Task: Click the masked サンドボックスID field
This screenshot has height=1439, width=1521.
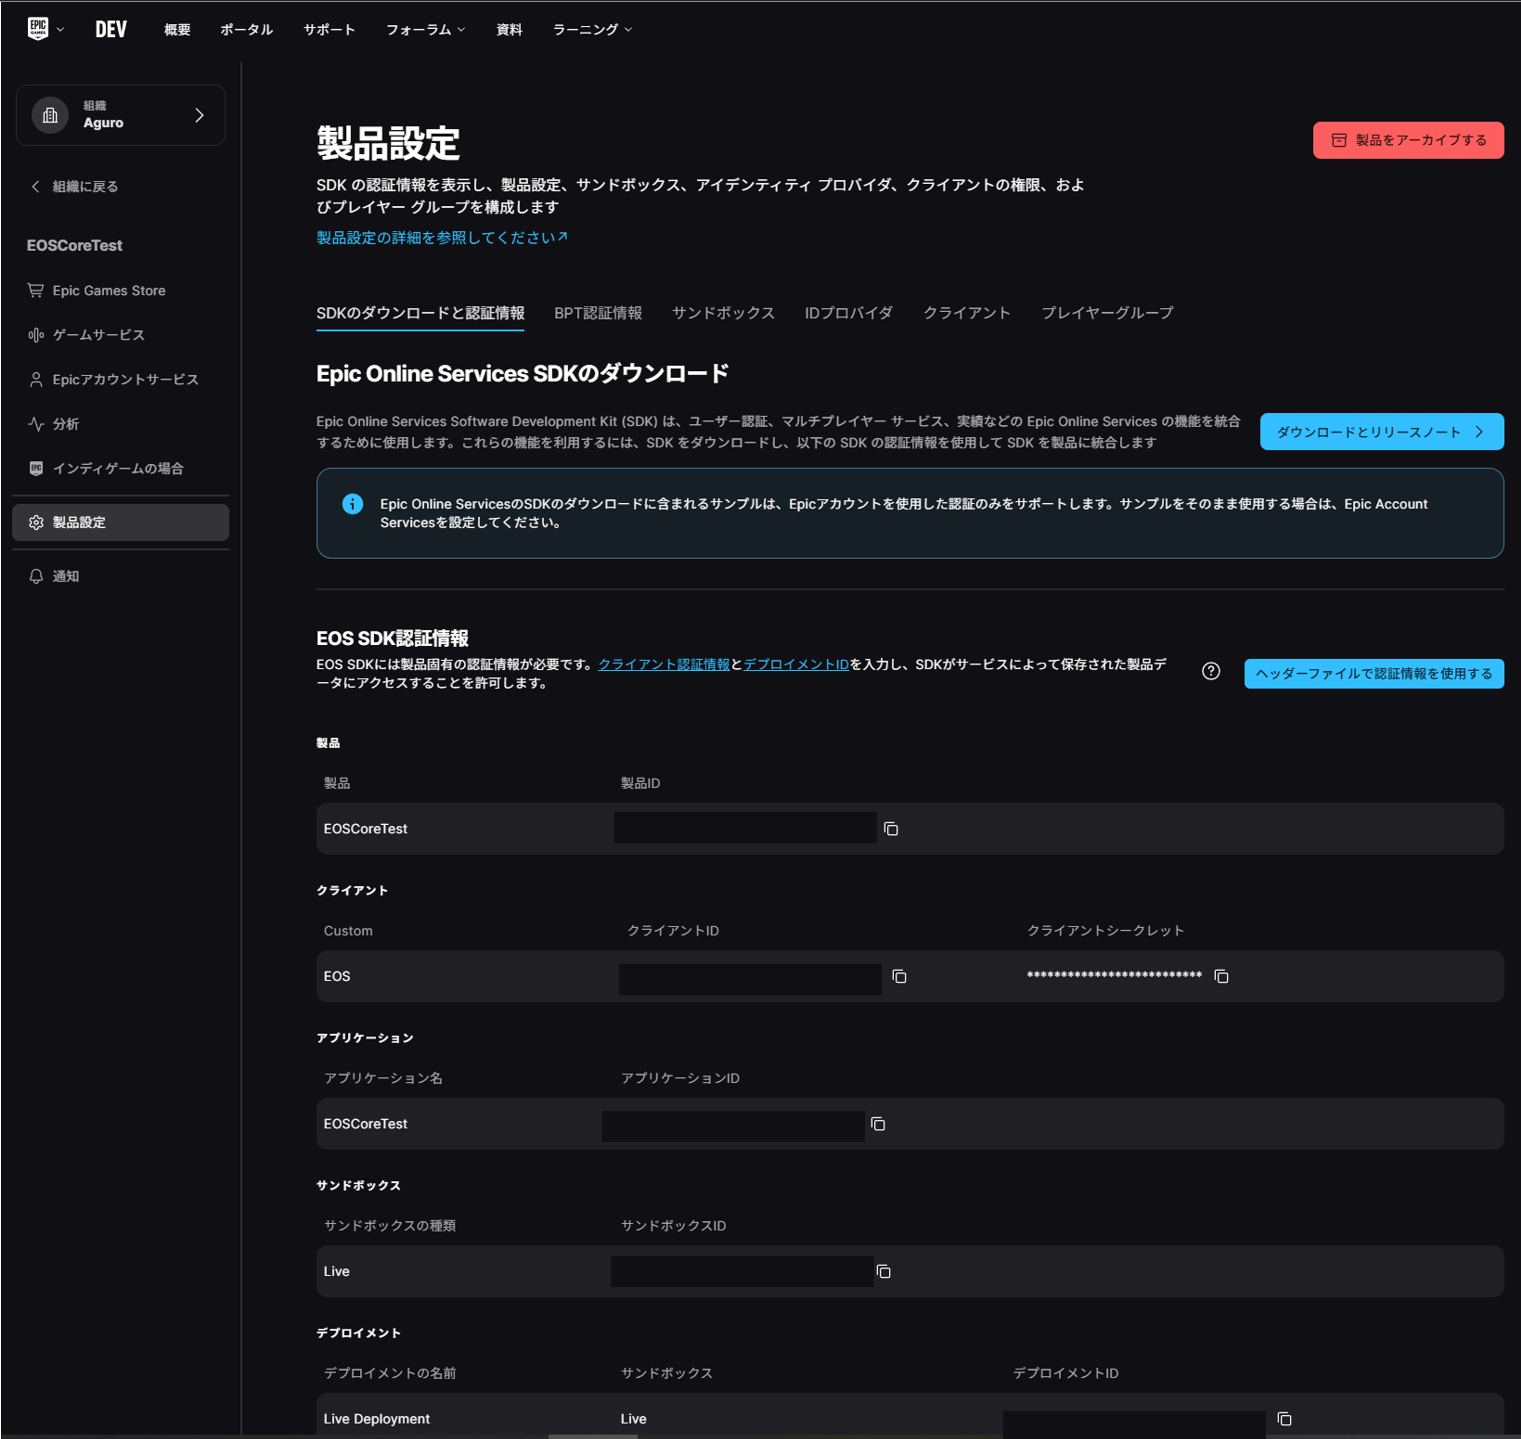Action: tap(742, 1271)
